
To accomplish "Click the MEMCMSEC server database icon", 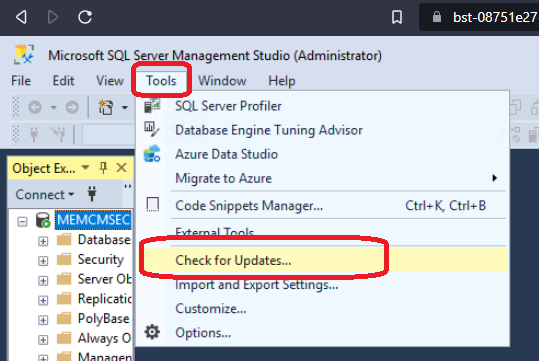I will click(43, 220).
